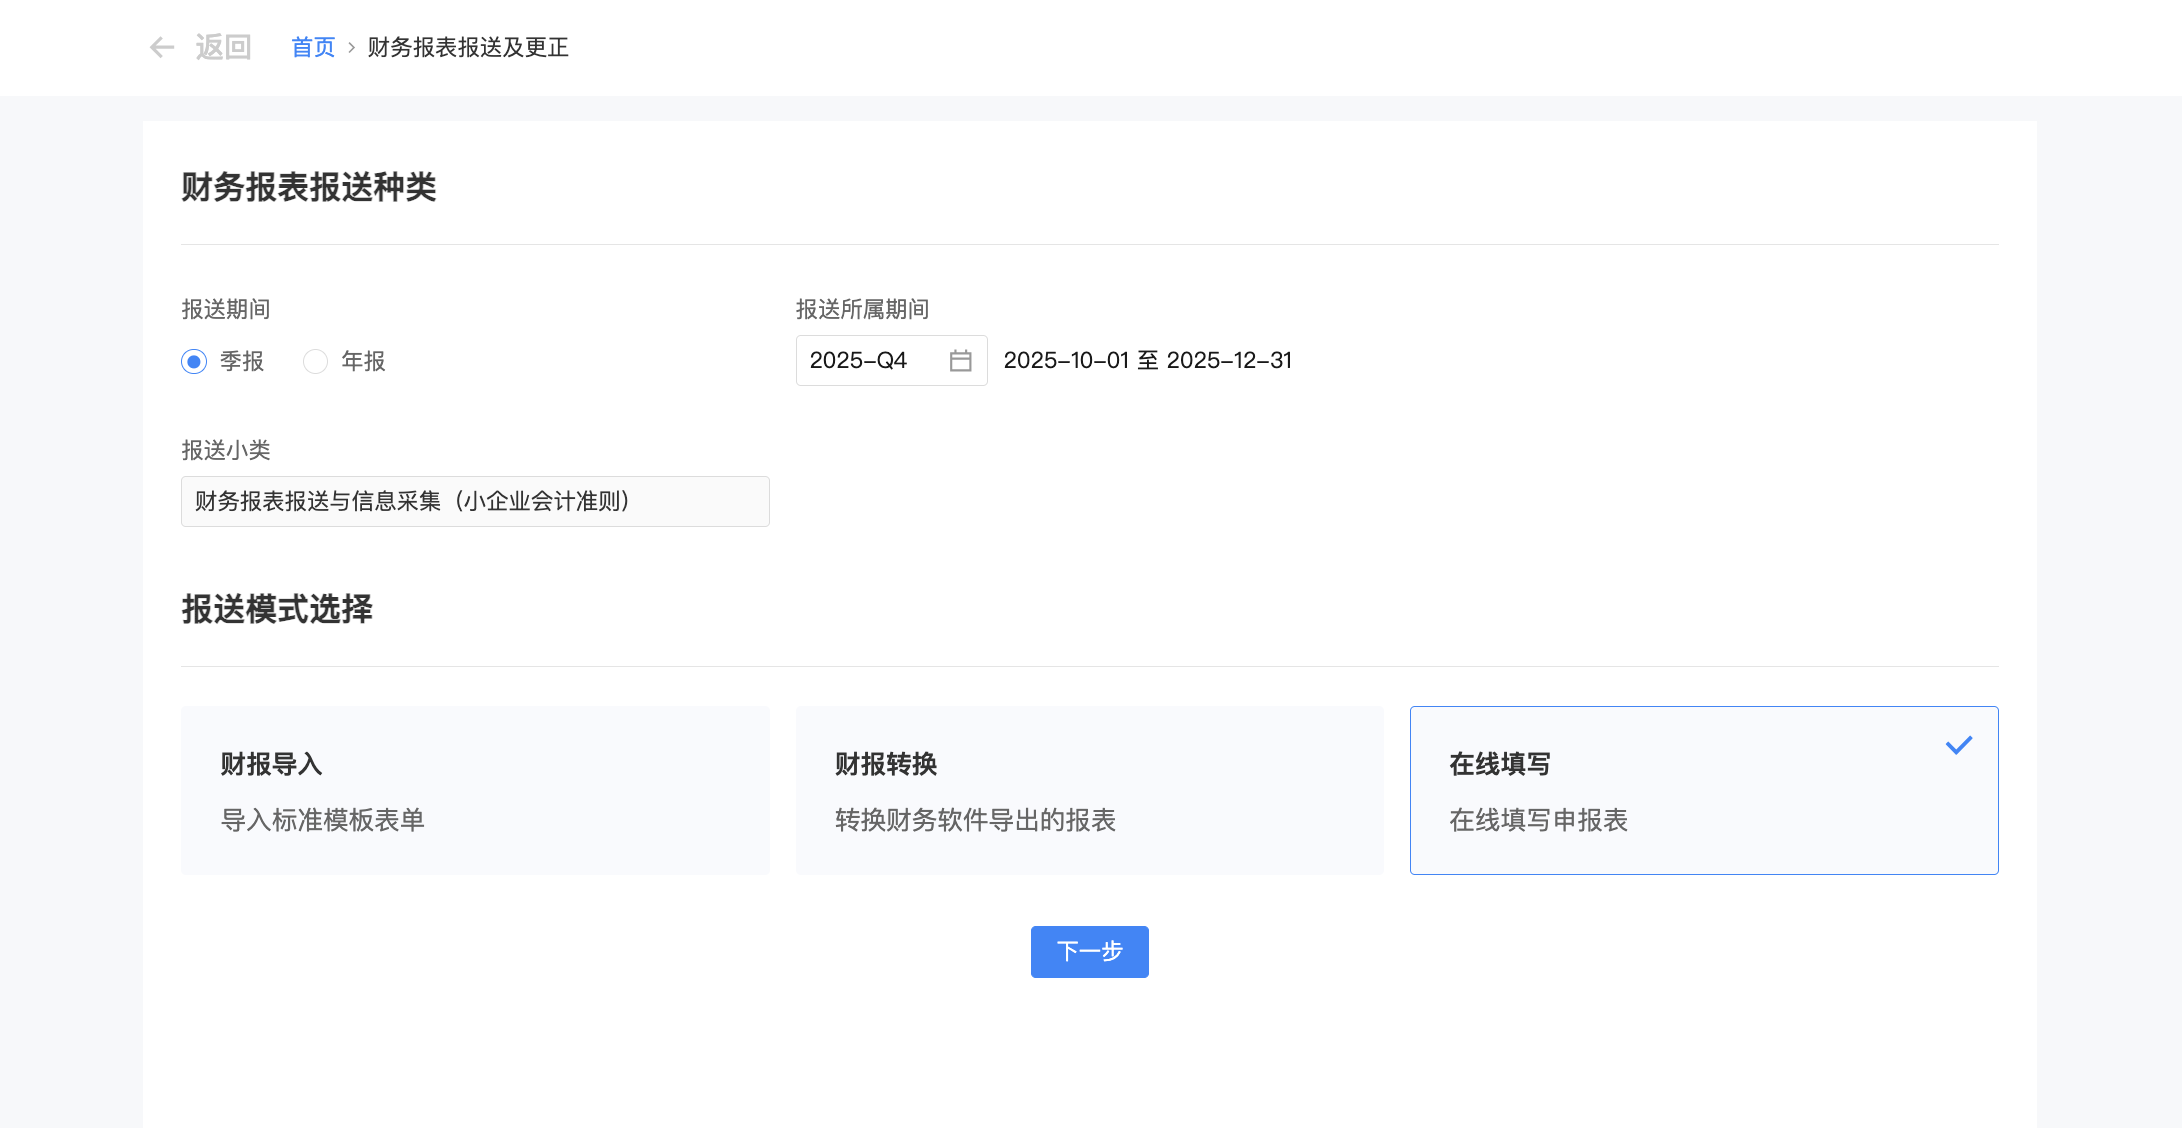Click the date range text 2025-10-01 至 2025-12-31
The width and height of the screenshot is (2182, 1128).
coord(1148,360)
